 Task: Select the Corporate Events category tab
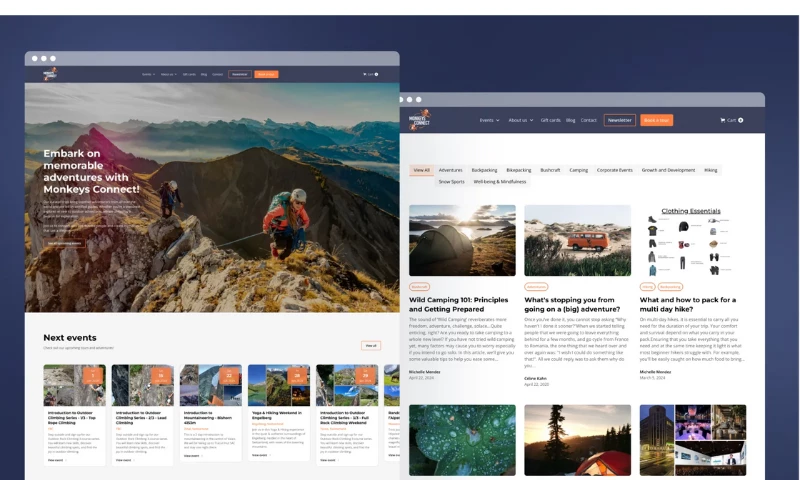click(x=614, y=170)
